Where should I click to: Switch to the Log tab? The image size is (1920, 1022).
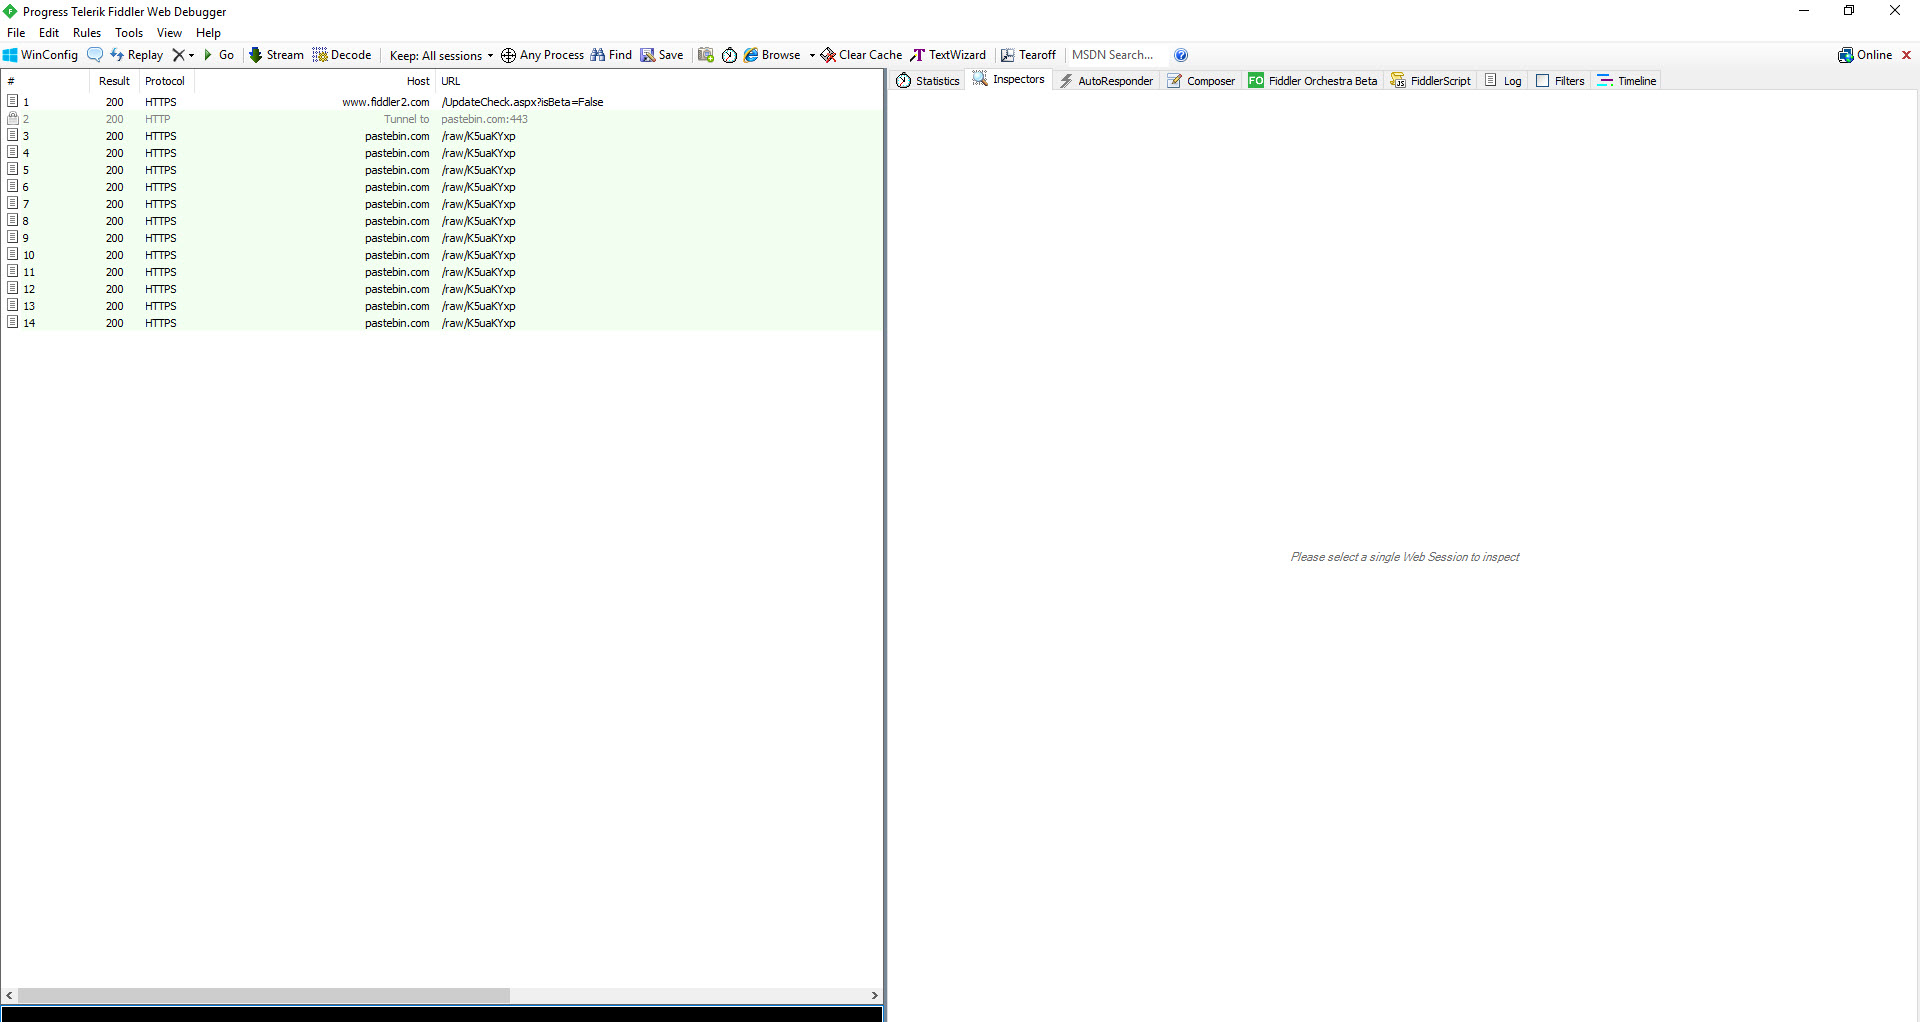pyautogui.click(x=1503, y=81)
